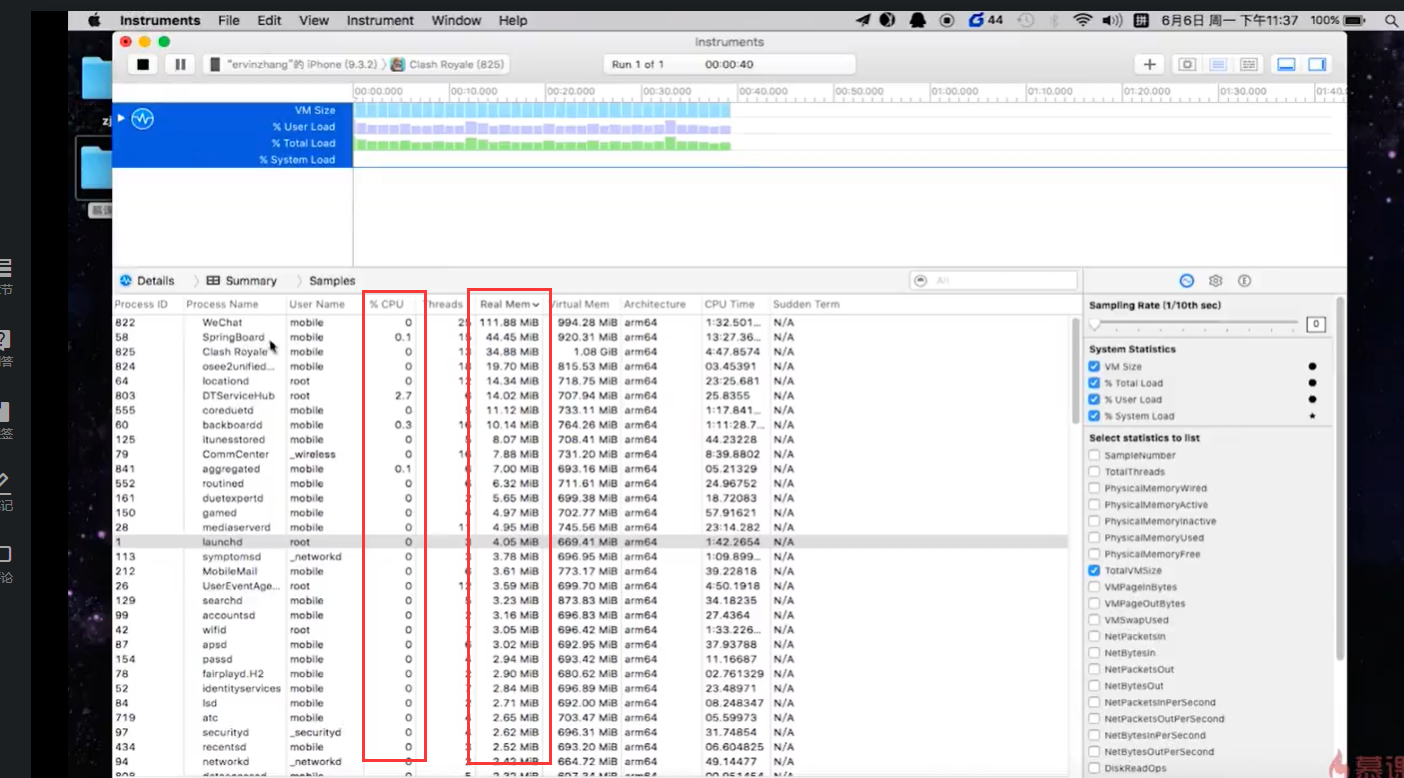Click the timeline ruler at 00:50.000
The image size is (1404, 778).
(x=860, y=91)
